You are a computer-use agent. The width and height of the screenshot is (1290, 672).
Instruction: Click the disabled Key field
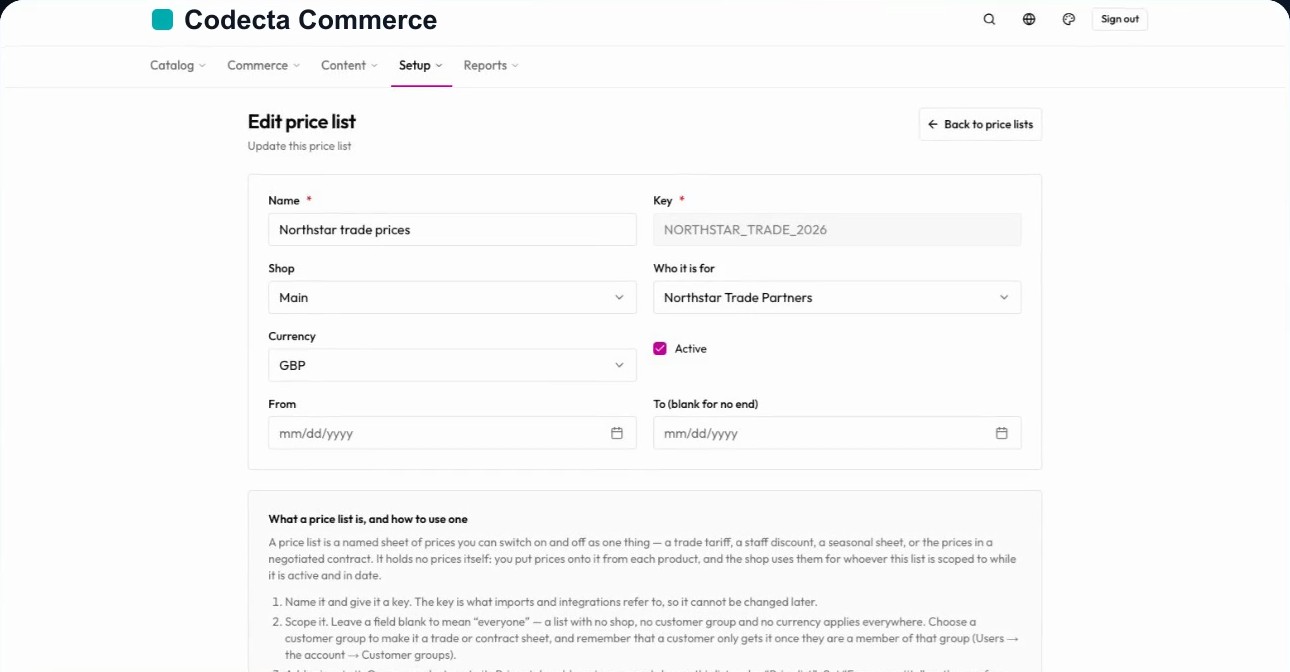(837, 229)
